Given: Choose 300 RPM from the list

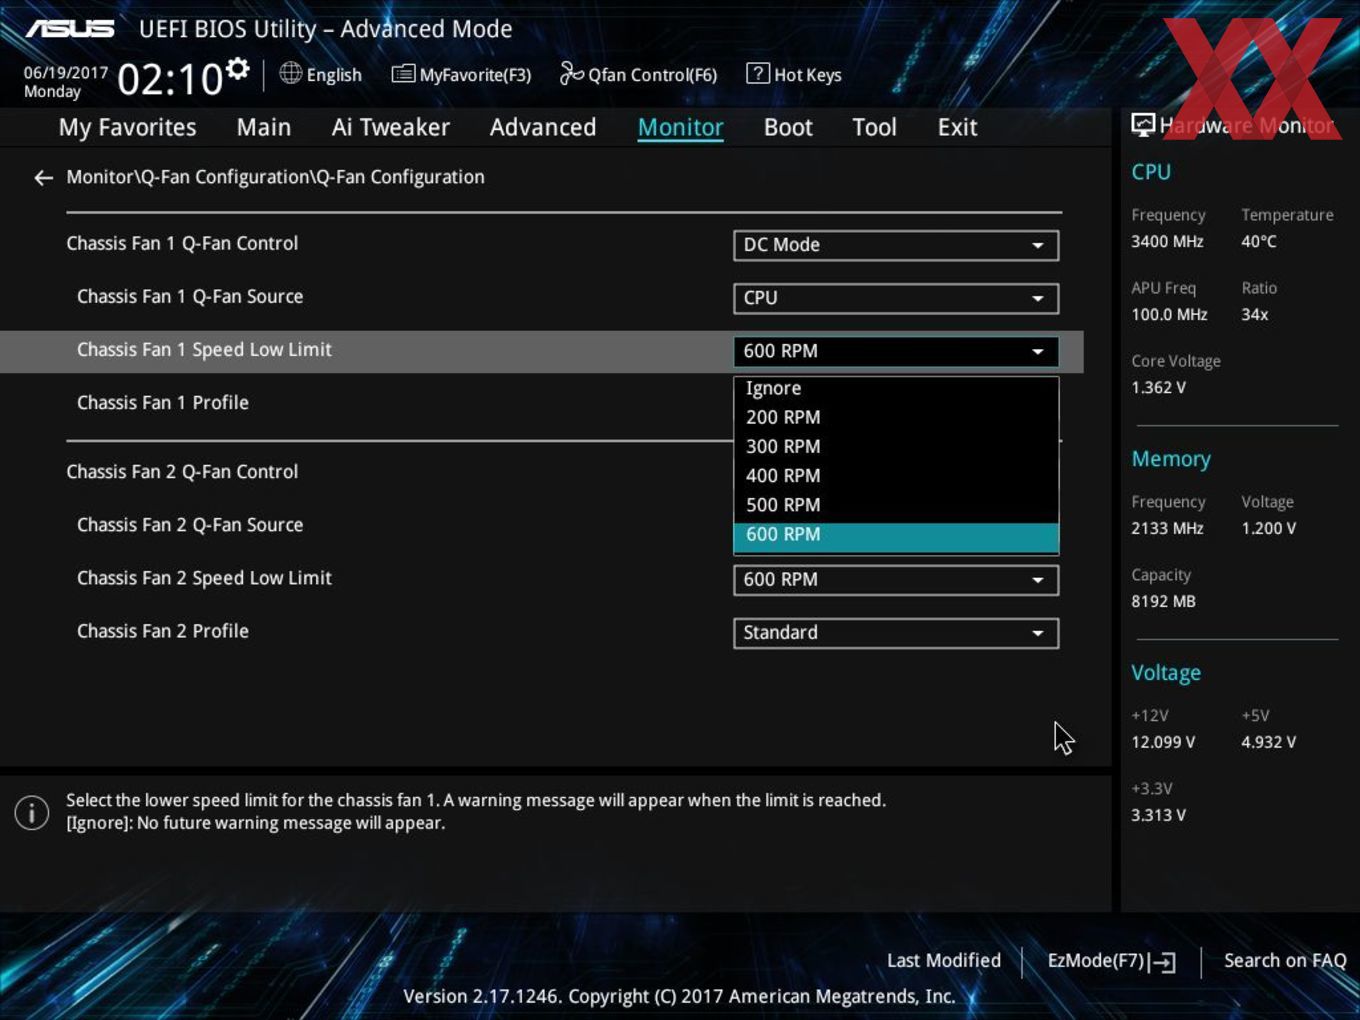Looking at the screenshot, I should click(x=896, y=446).
